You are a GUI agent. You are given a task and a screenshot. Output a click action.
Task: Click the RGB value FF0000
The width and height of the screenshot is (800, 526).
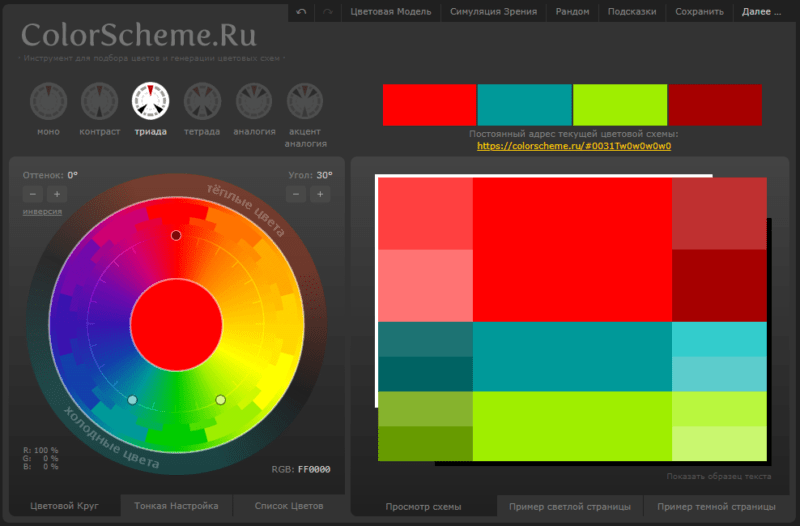(x=314, y=469)
